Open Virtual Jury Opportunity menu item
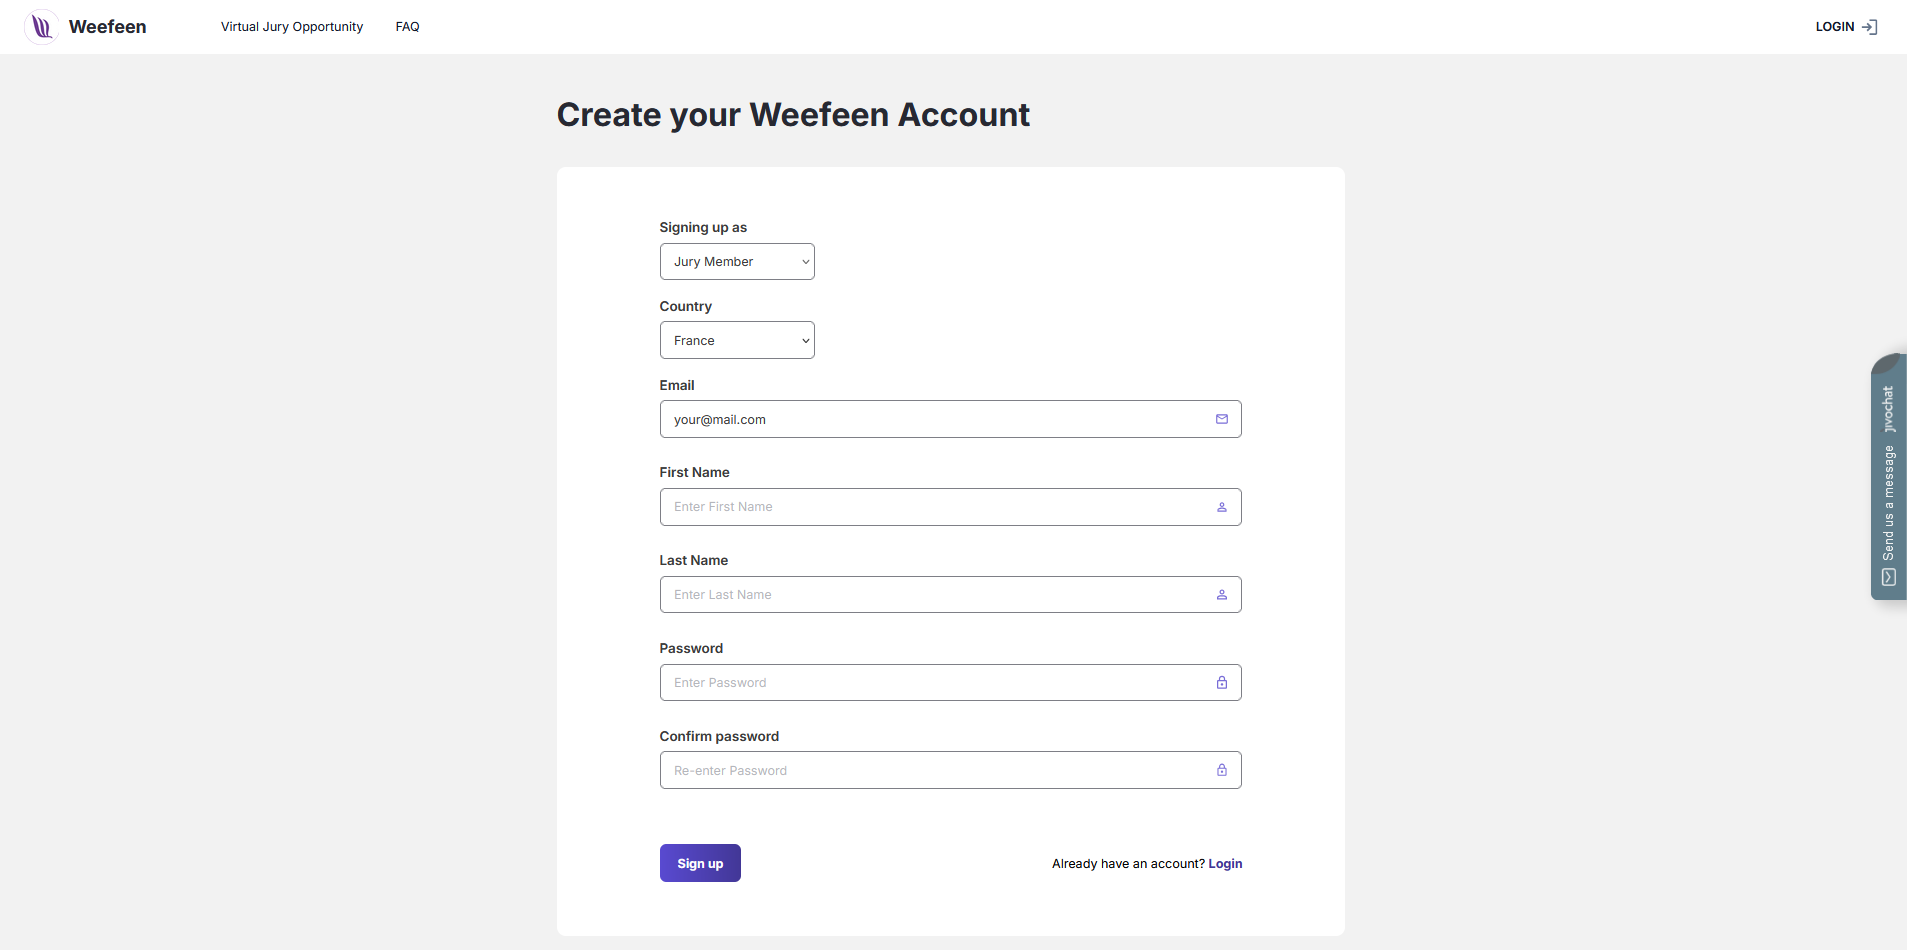The width and height of the screenshot is (1907, 950). click(292, 27)
